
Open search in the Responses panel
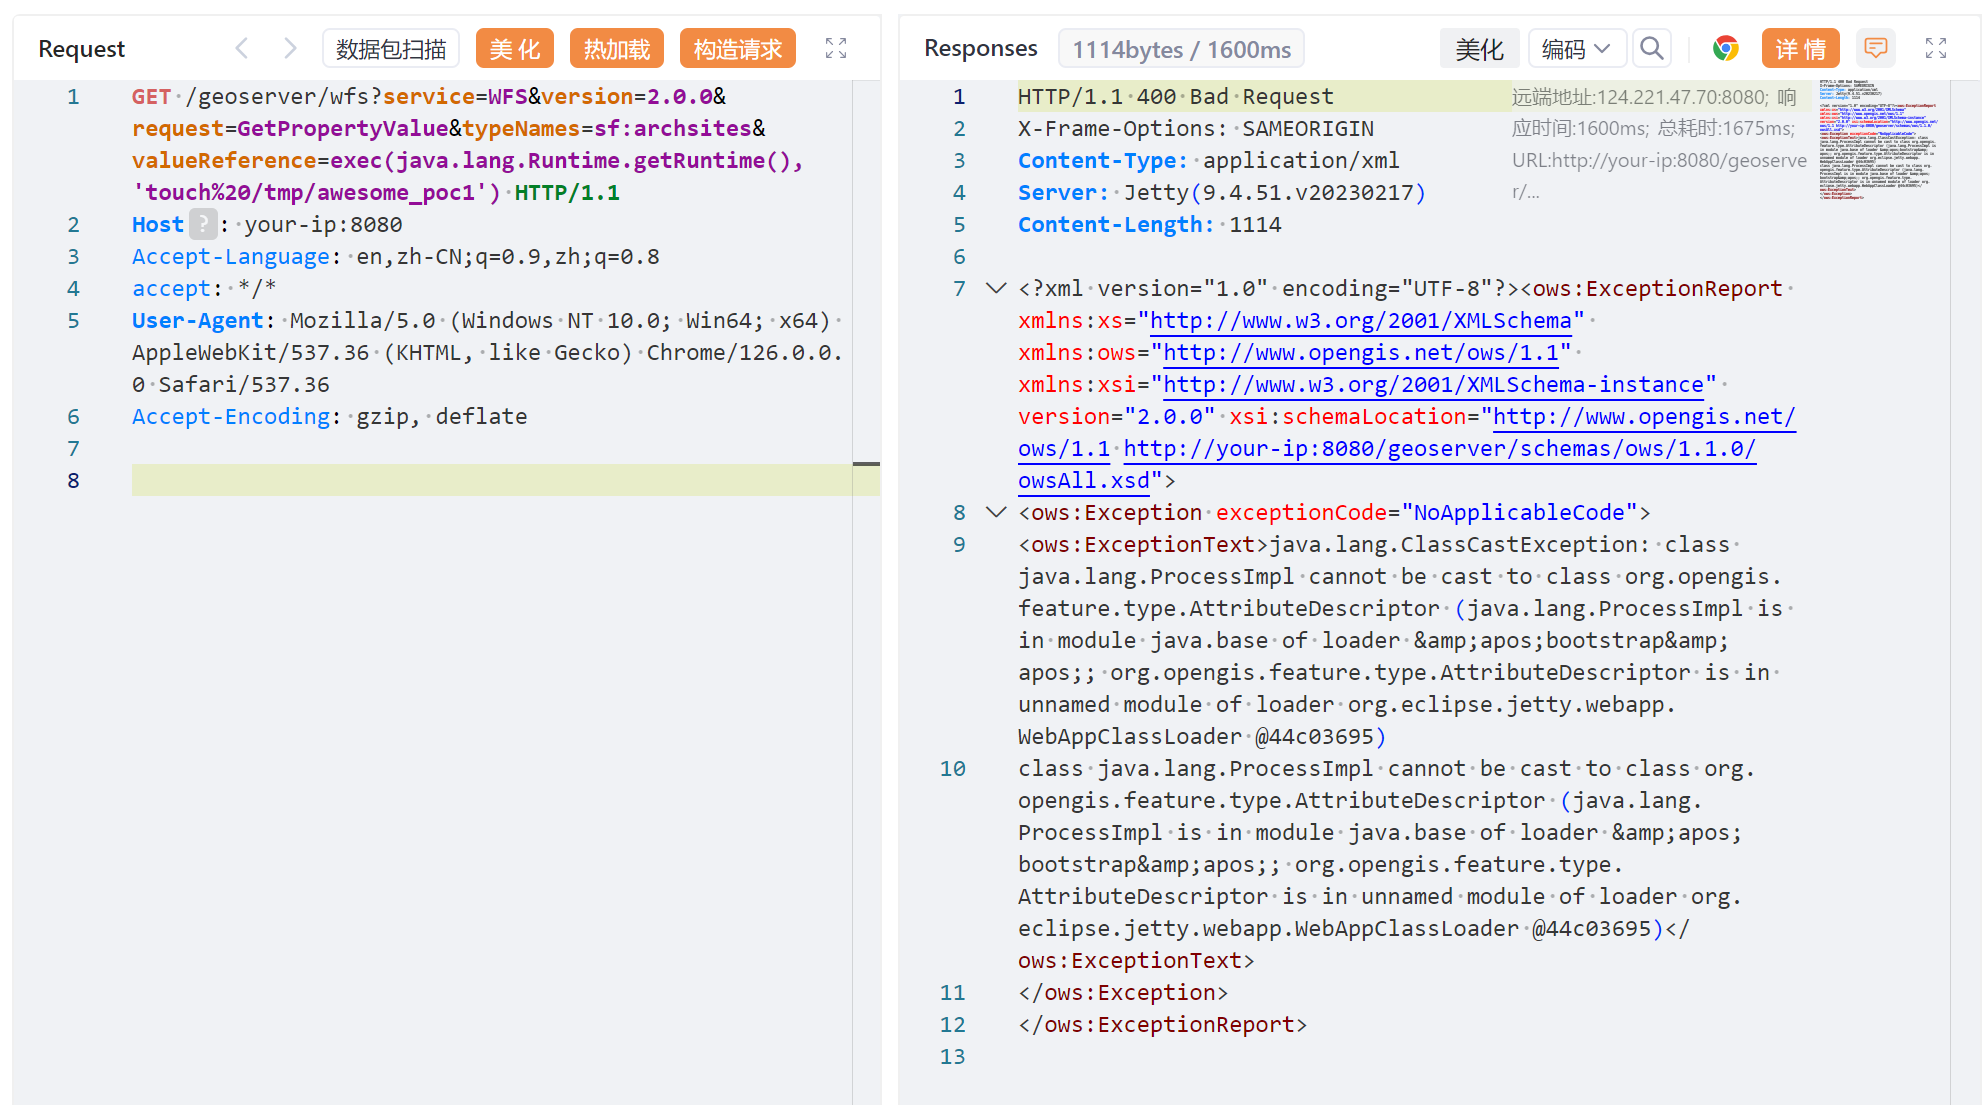1652,48
